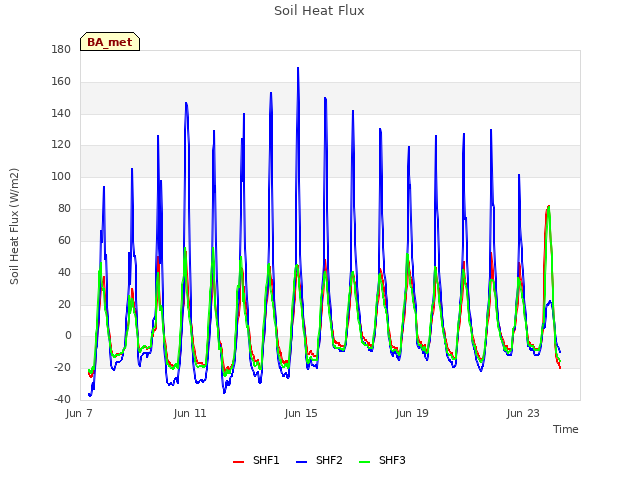Toggle SHF1 series in the legend
This screenshot has height=480, width=640.
click(256, 460)
